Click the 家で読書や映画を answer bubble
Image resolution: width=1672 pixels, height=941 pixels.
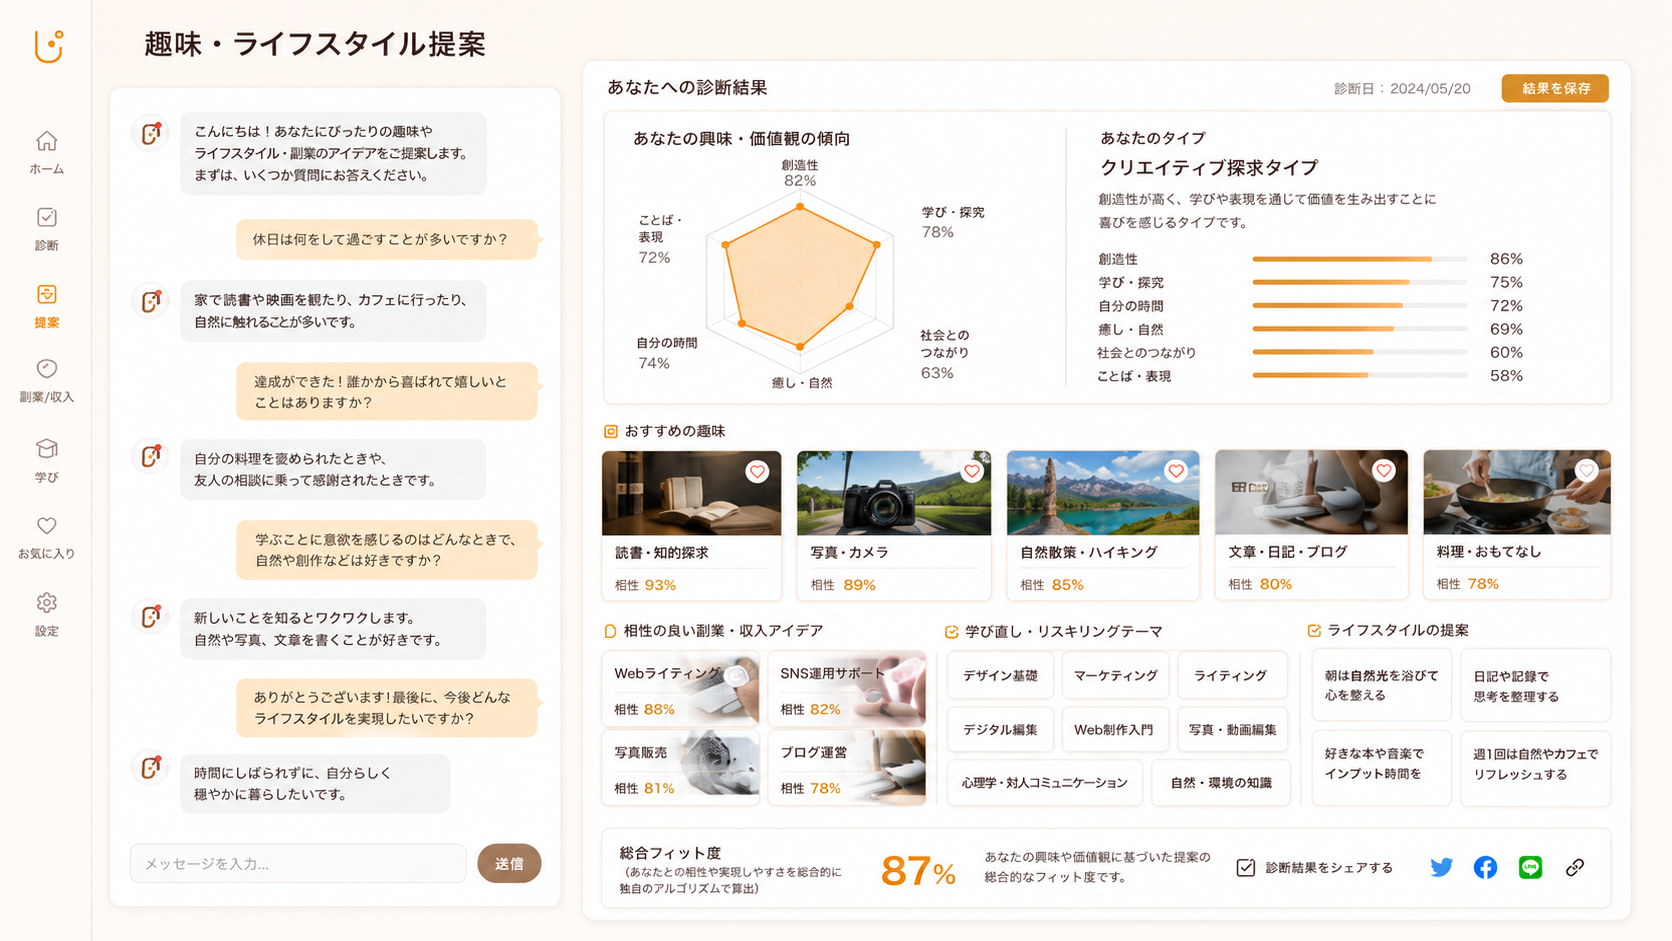333,311
